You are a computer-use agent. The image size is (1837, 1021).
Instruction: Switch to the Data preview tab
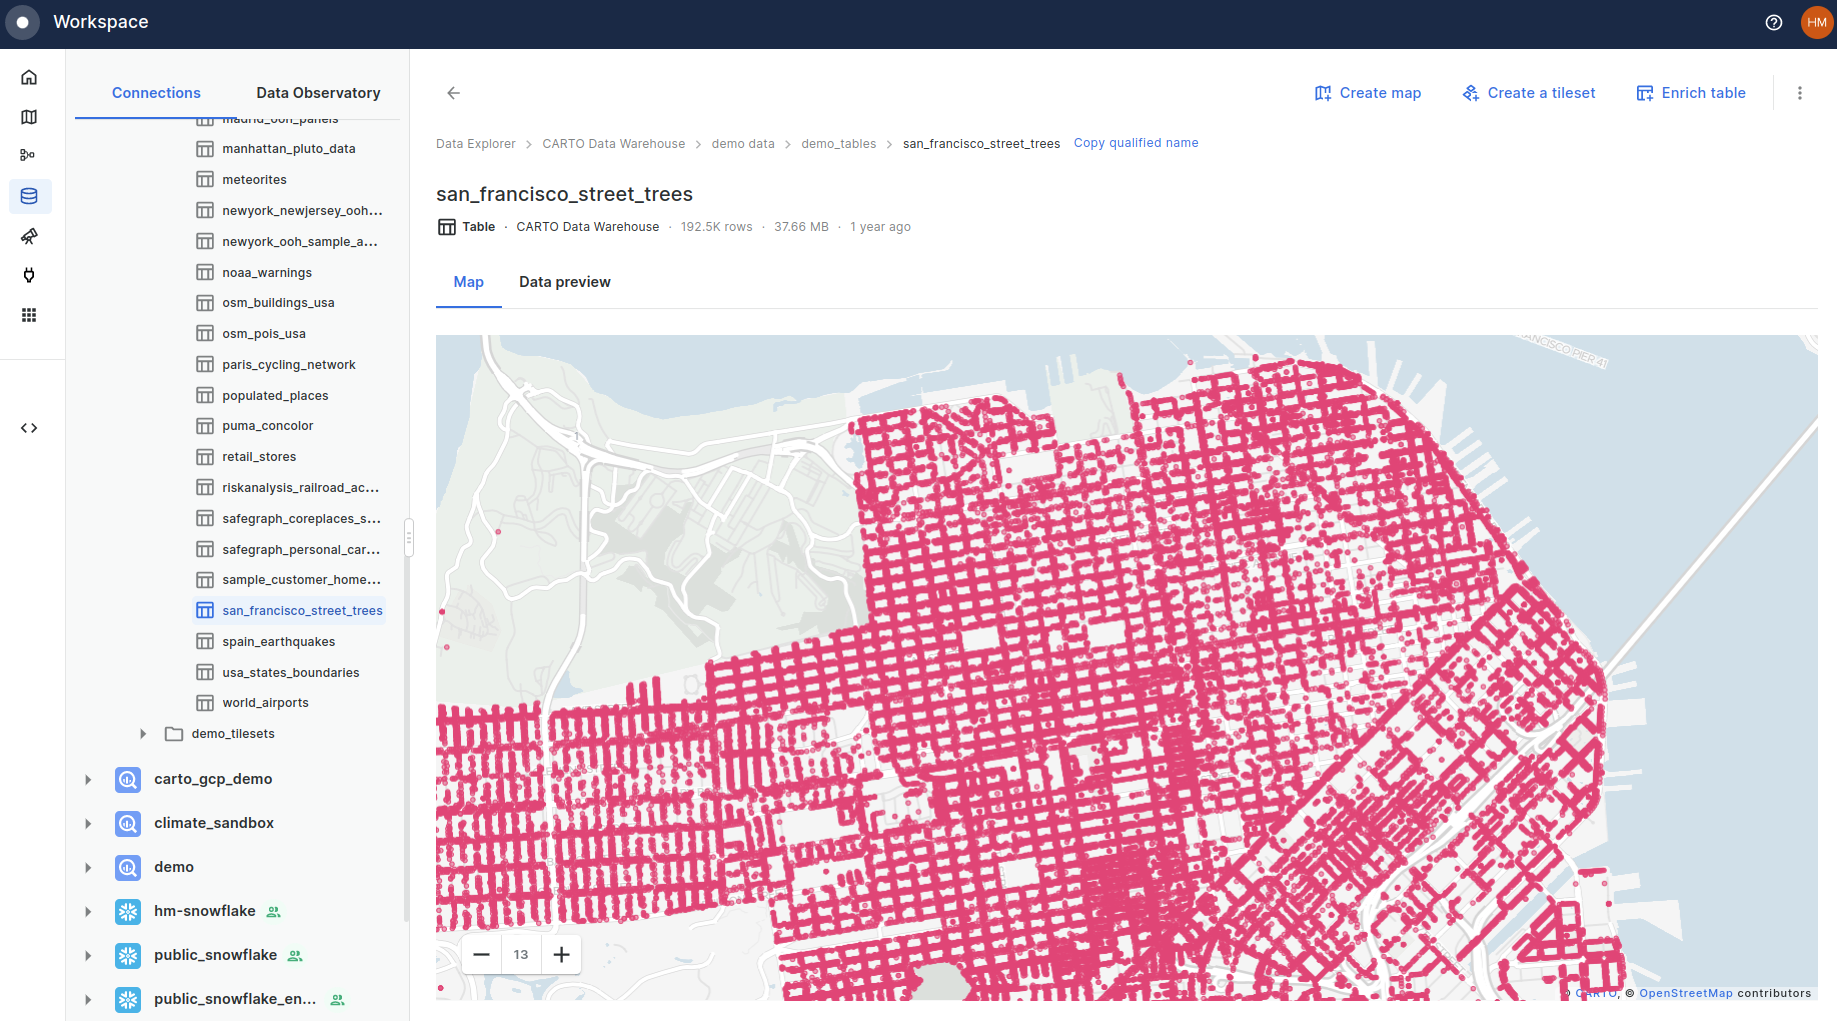pos(564,282)
